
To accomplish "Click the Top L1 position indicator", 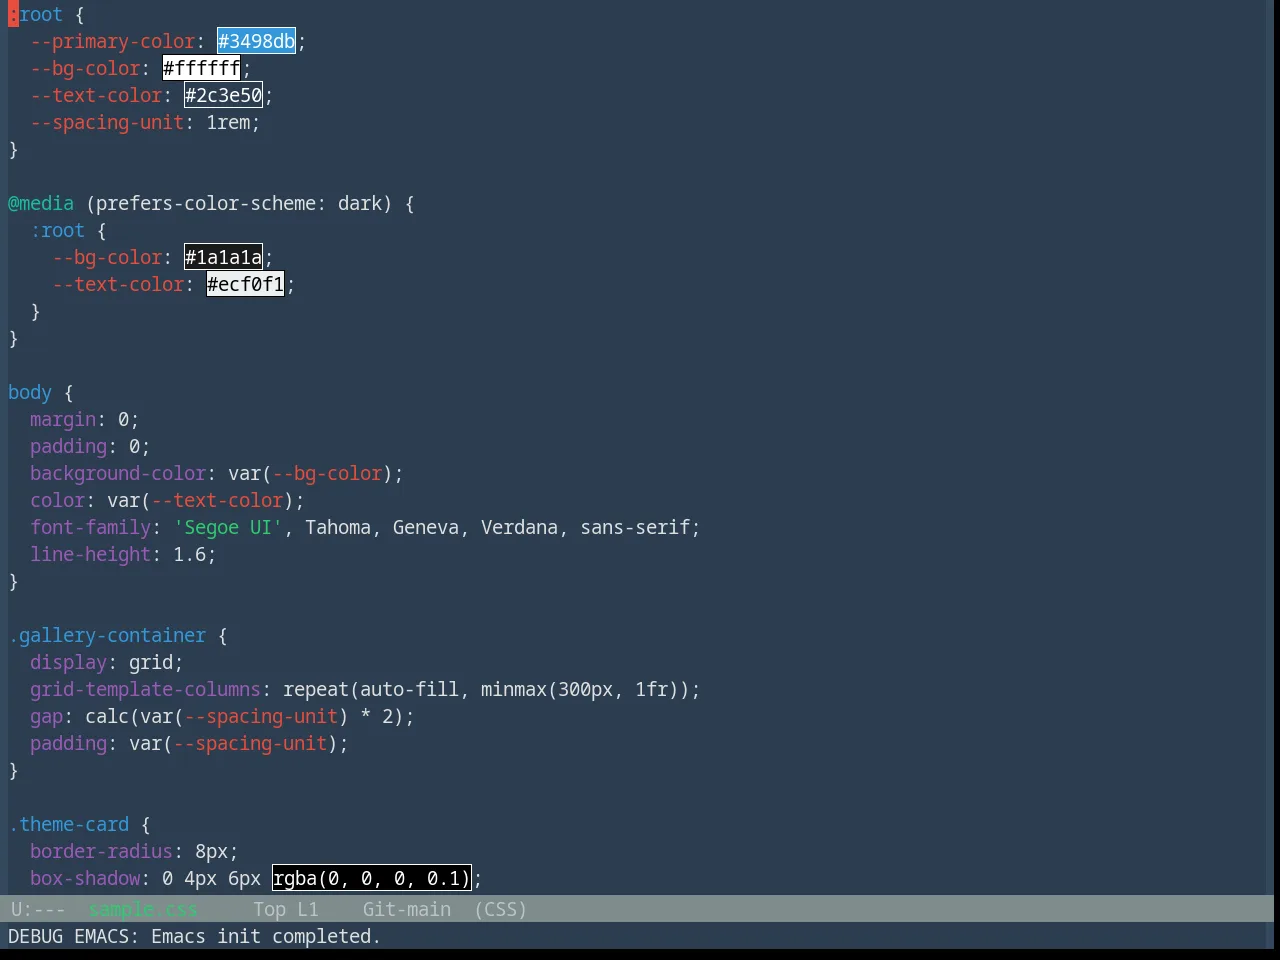I will [286, 909].
